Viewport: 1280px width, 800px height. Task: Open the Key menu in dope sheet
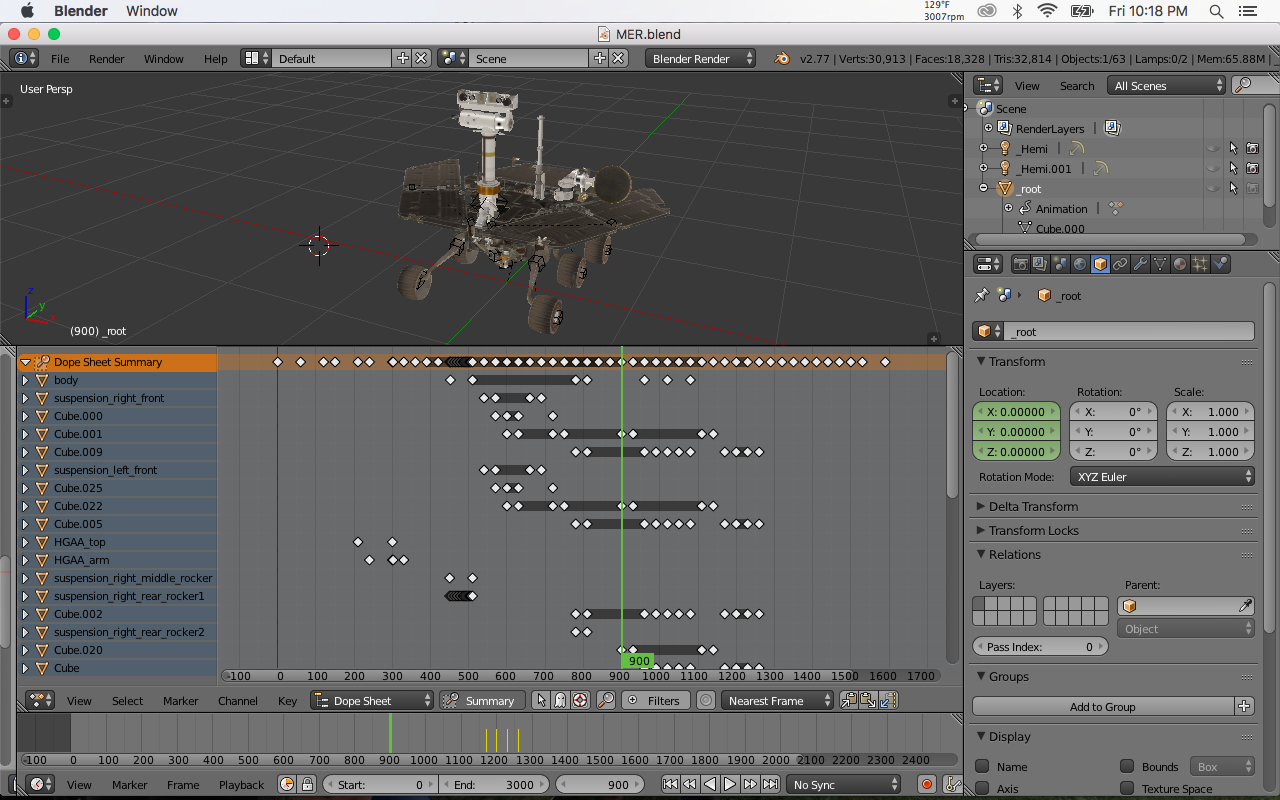coord(287,701)
